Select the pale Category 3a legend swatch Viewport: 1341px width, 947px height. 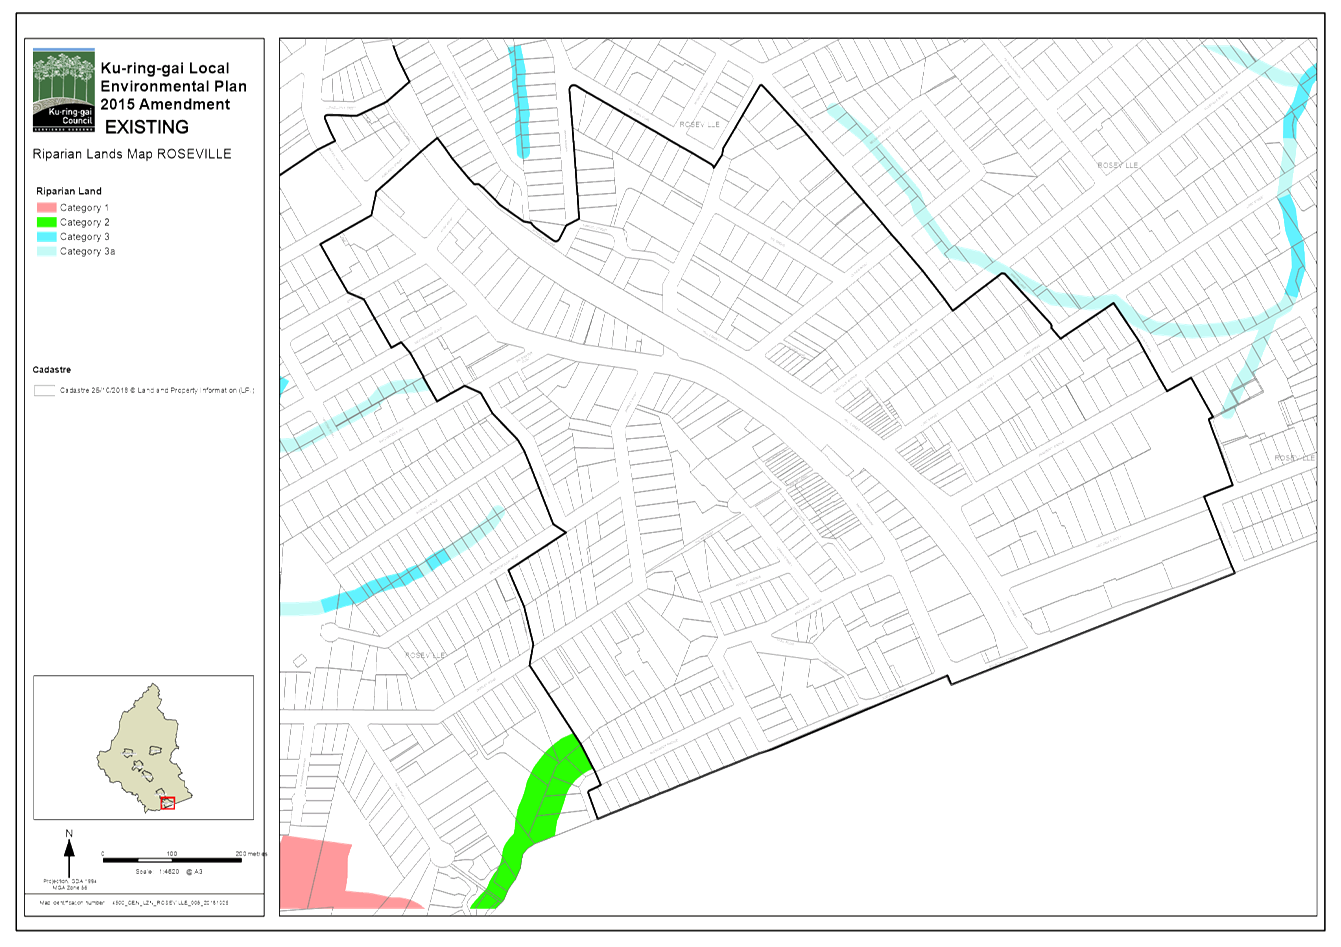46,252
